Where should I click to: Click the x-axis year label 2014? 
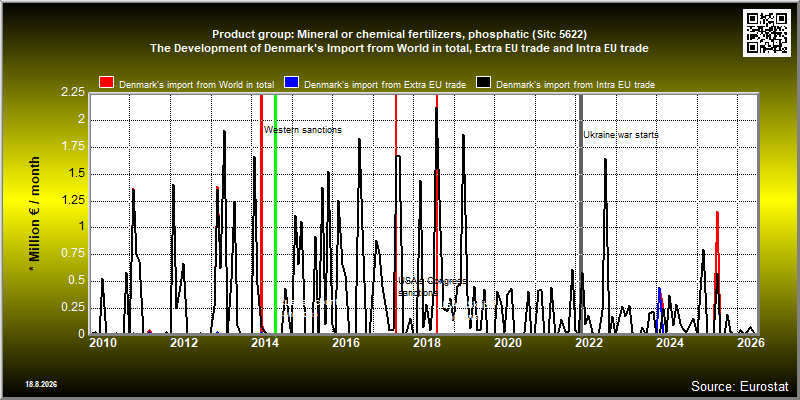click(265, 343)
